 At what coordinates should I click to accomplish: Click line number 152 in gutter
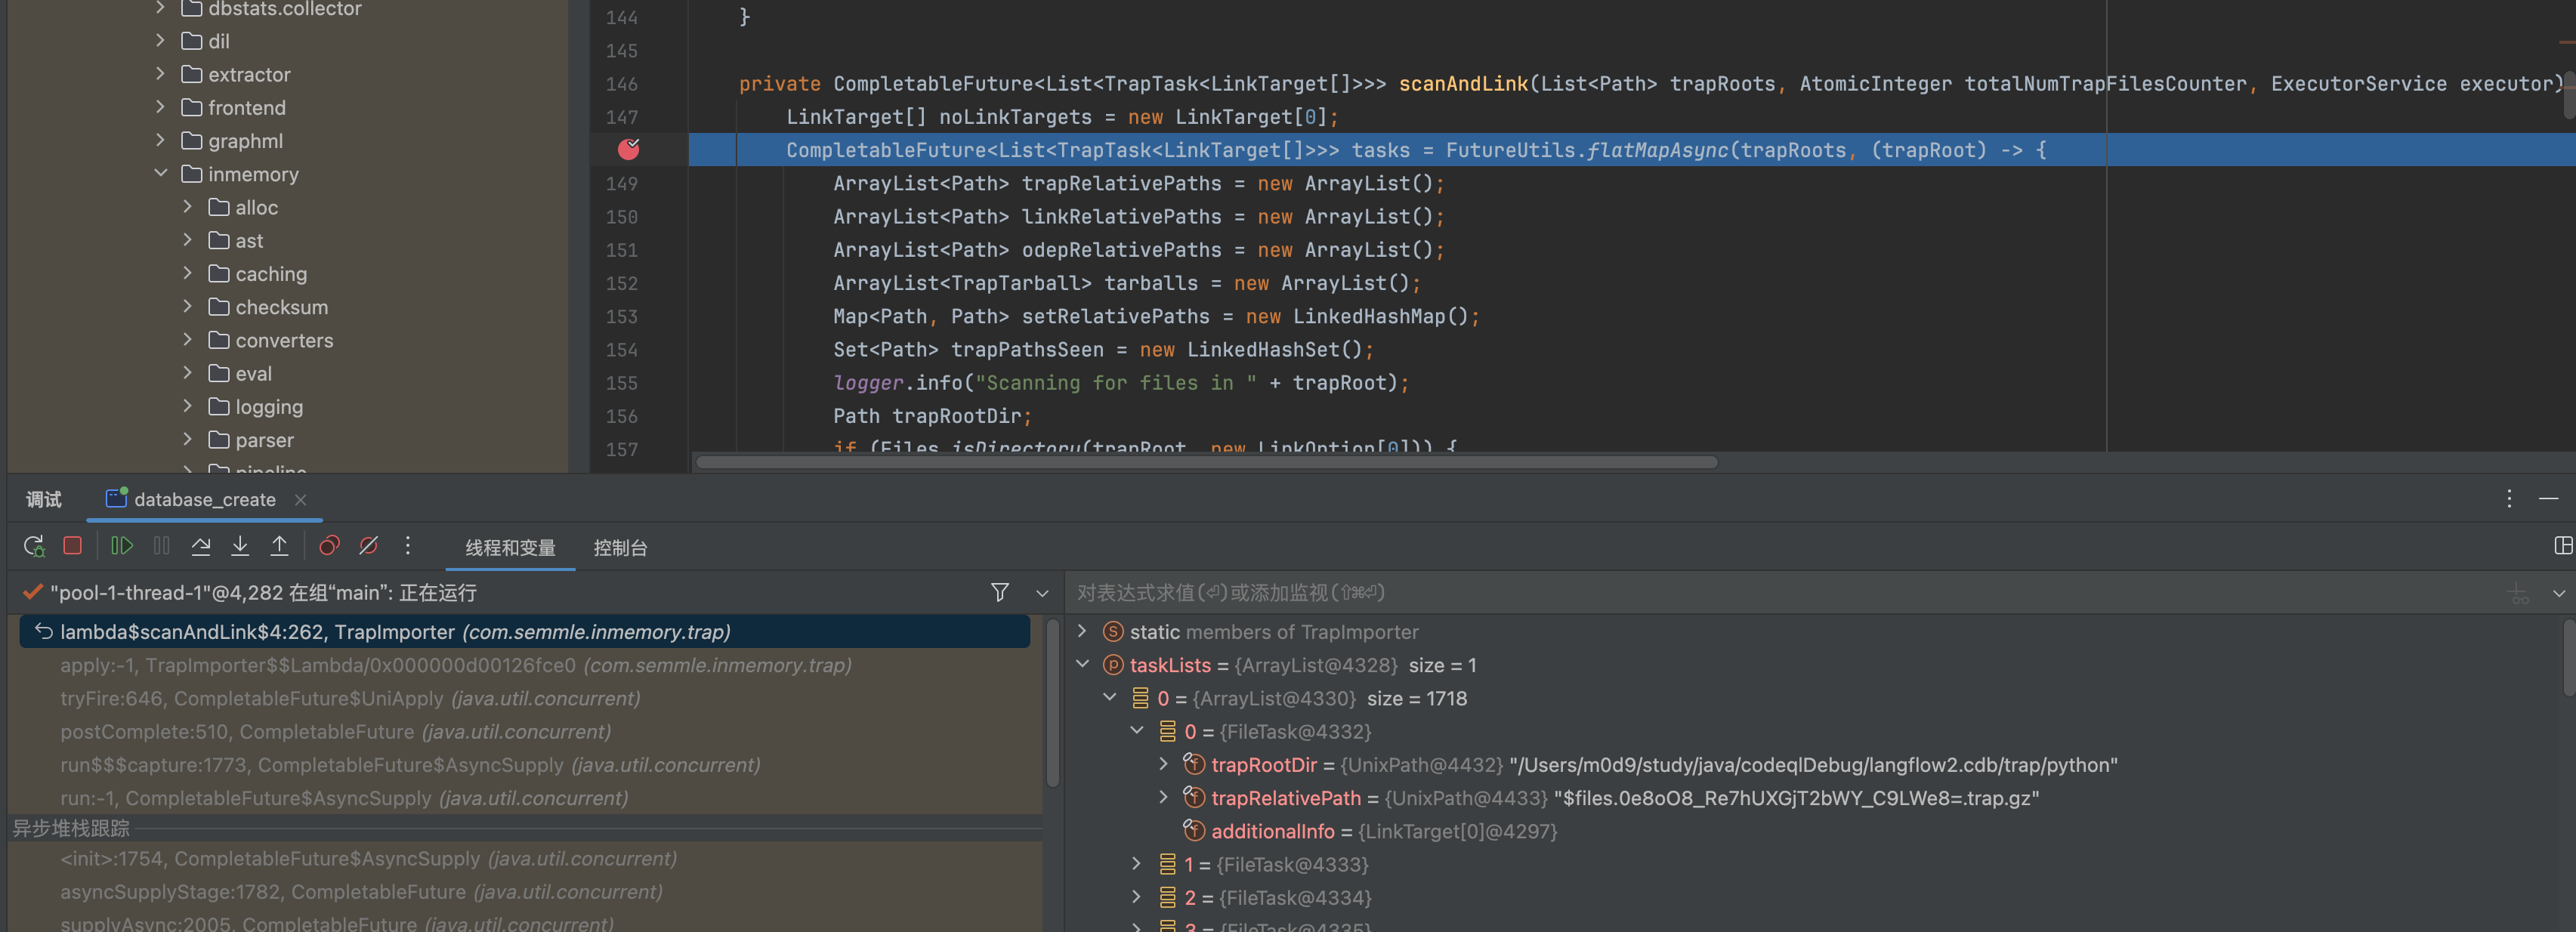click(x=621, y=283)
